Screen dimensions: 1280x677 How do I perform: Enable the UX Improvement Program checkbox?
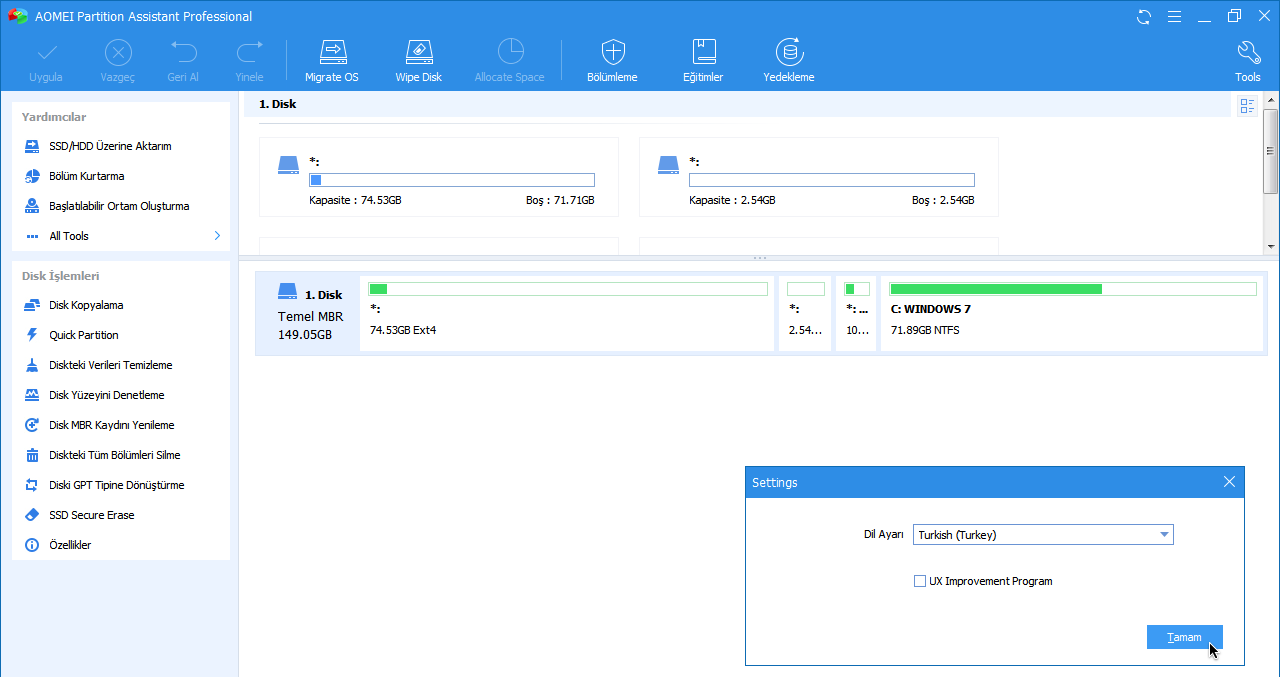pyautogui.click(x=920, y=581)
